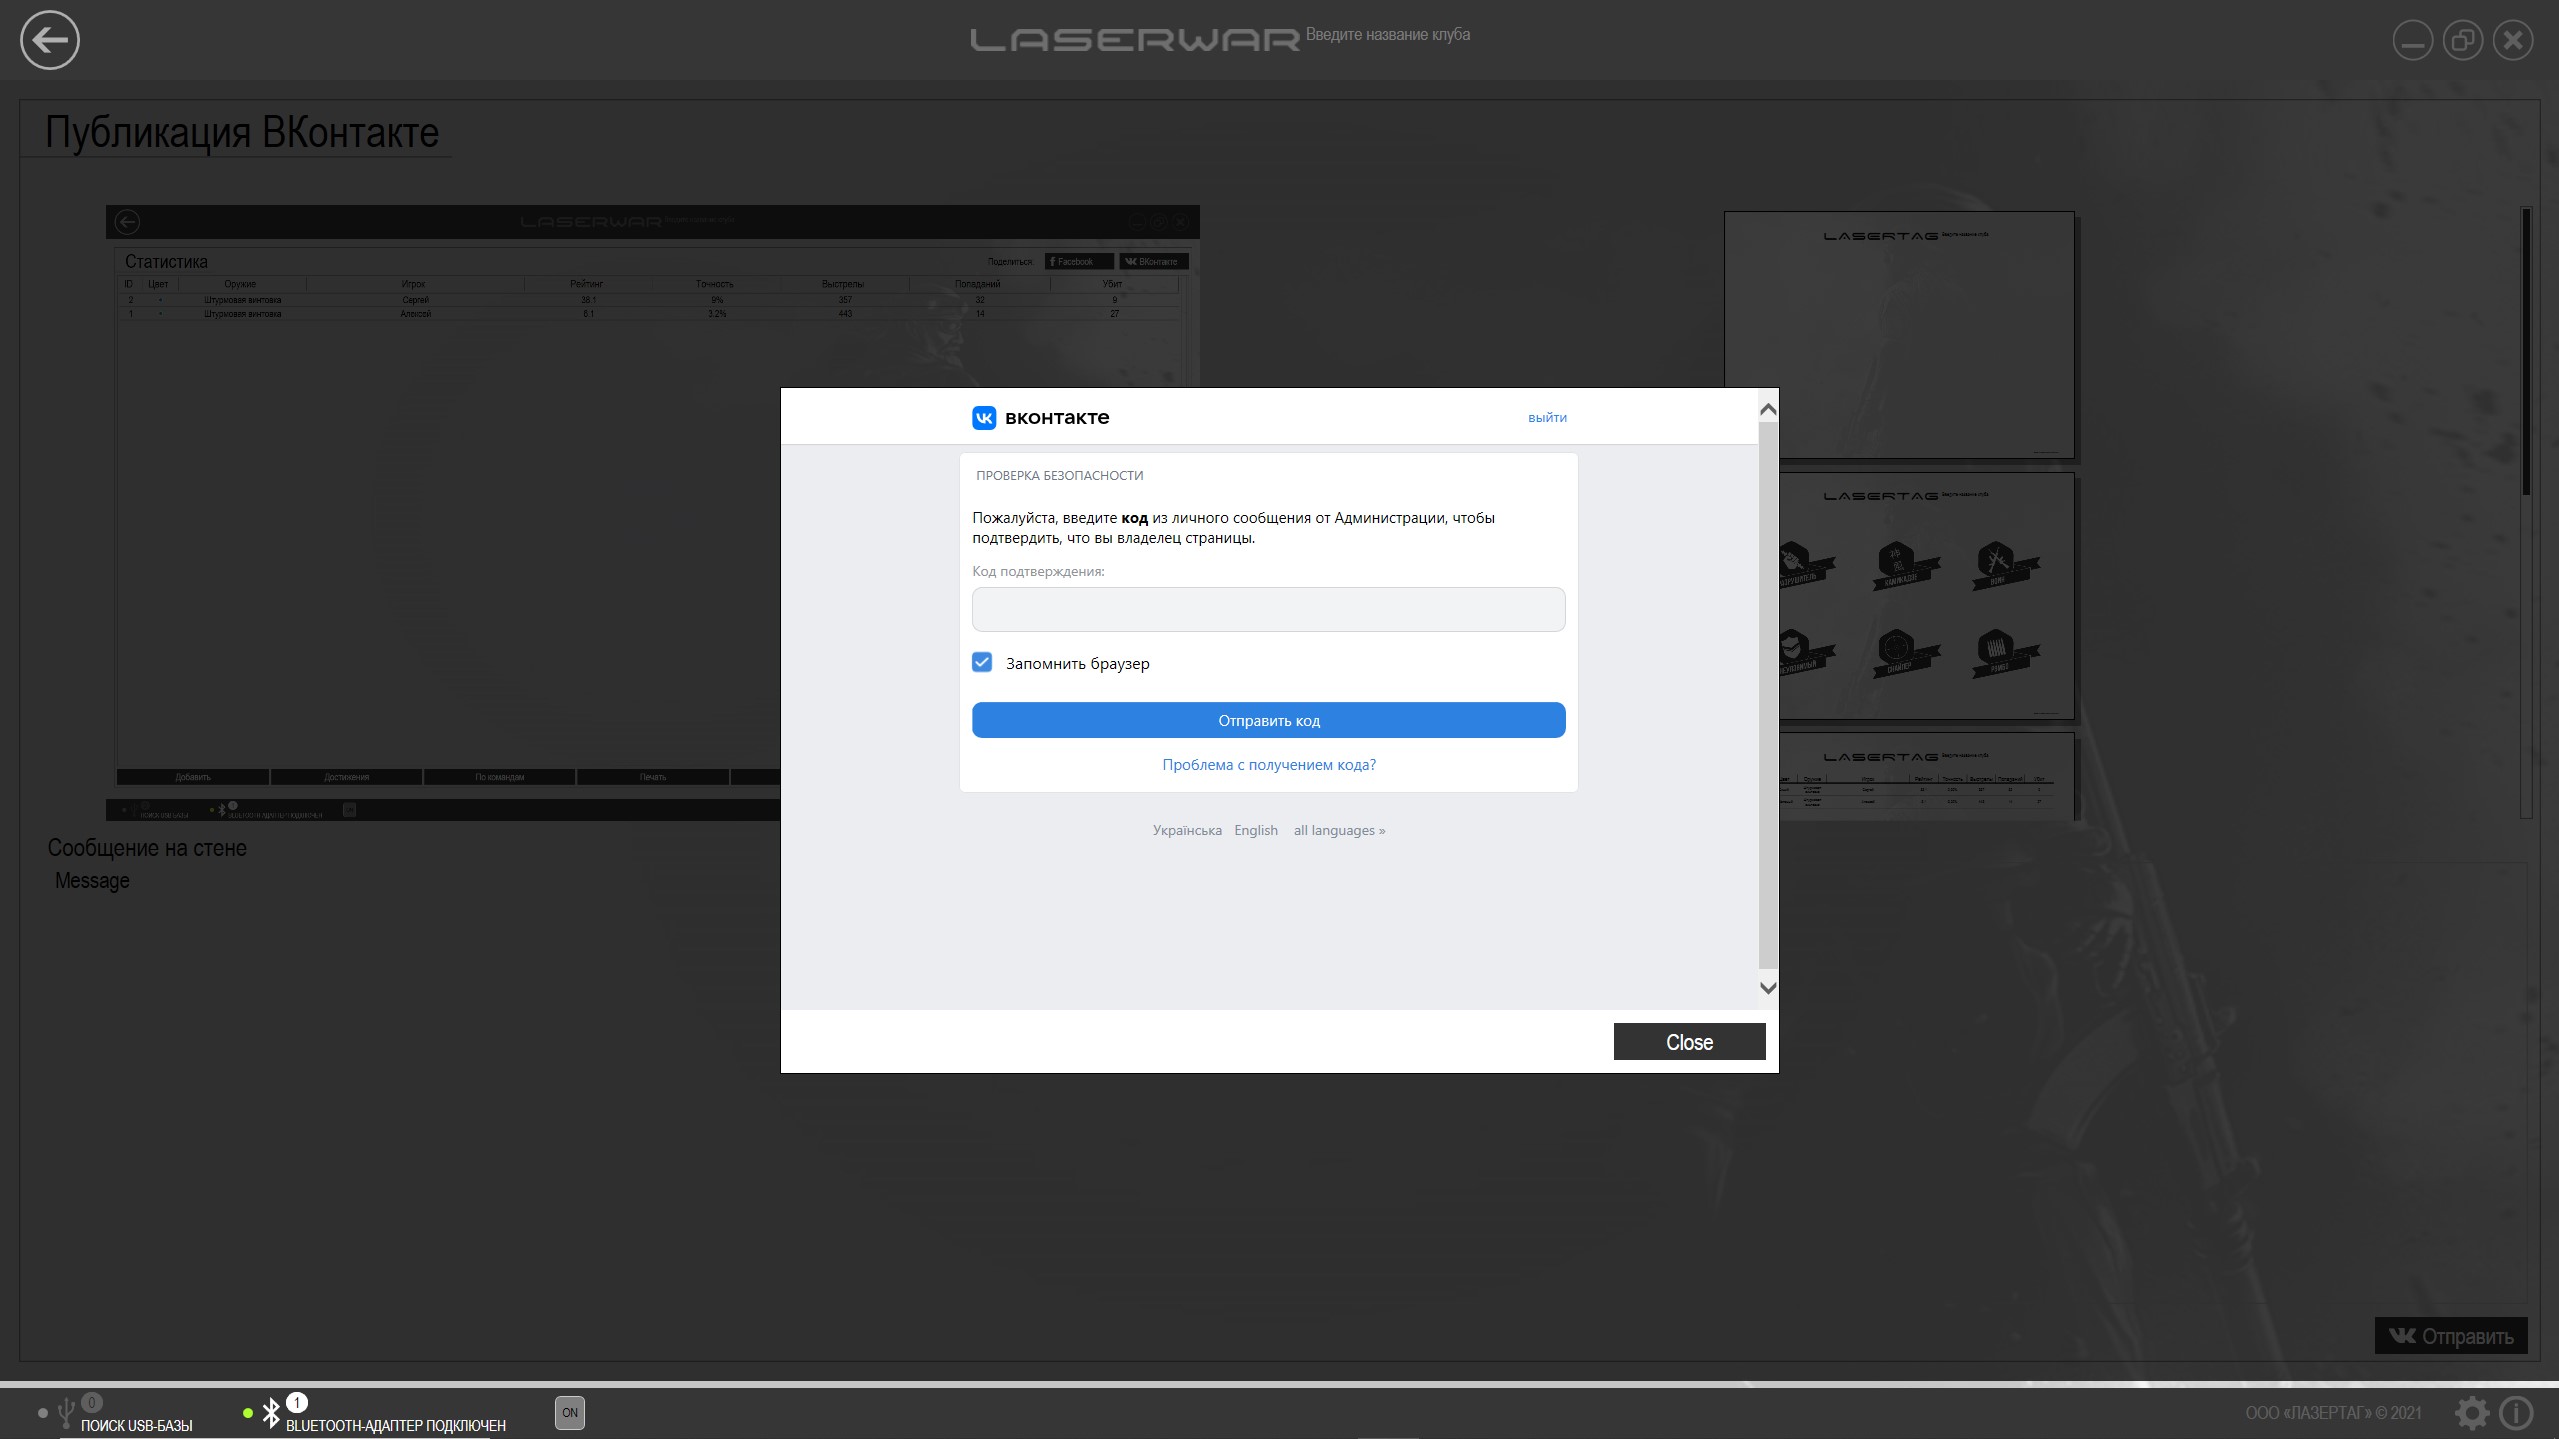Click the Close button in dialog
The height and width of the screenshot is (1439, 2559).
(x=1688, y=1042)
